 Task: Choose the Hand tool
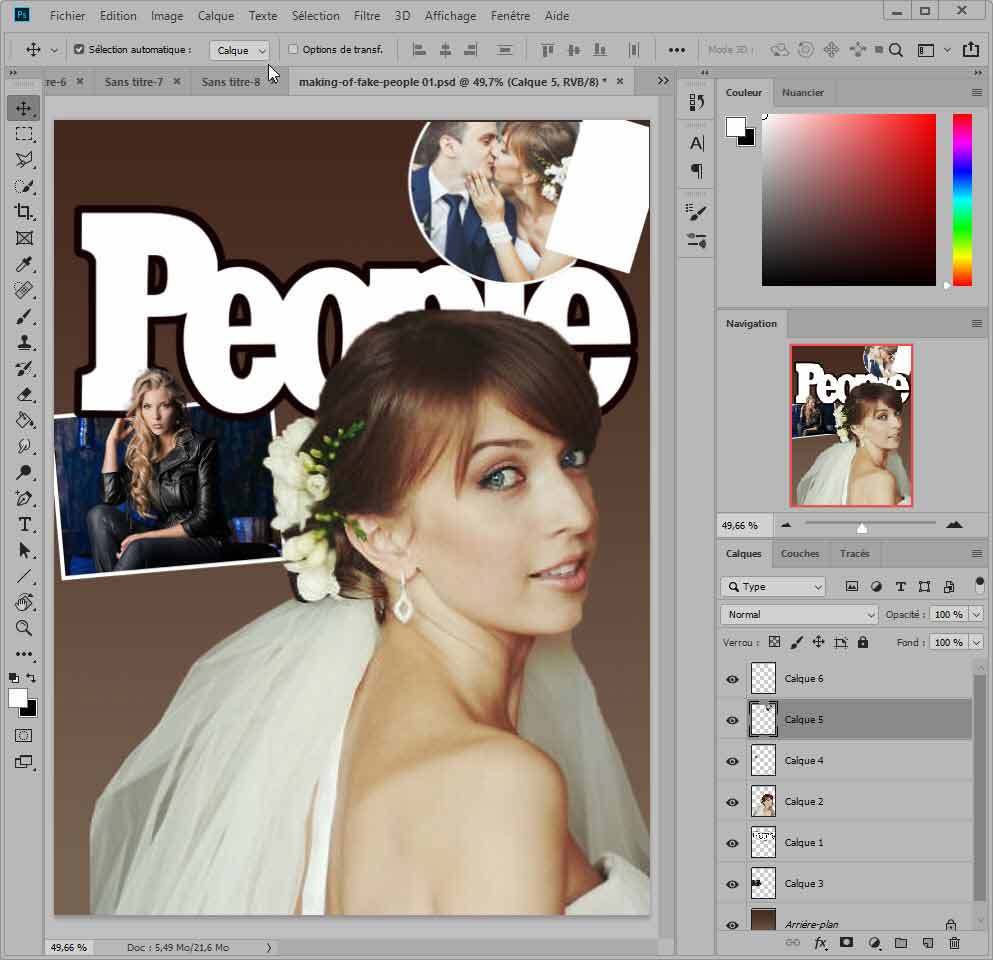pyautogui.click(x=24, y=602)
